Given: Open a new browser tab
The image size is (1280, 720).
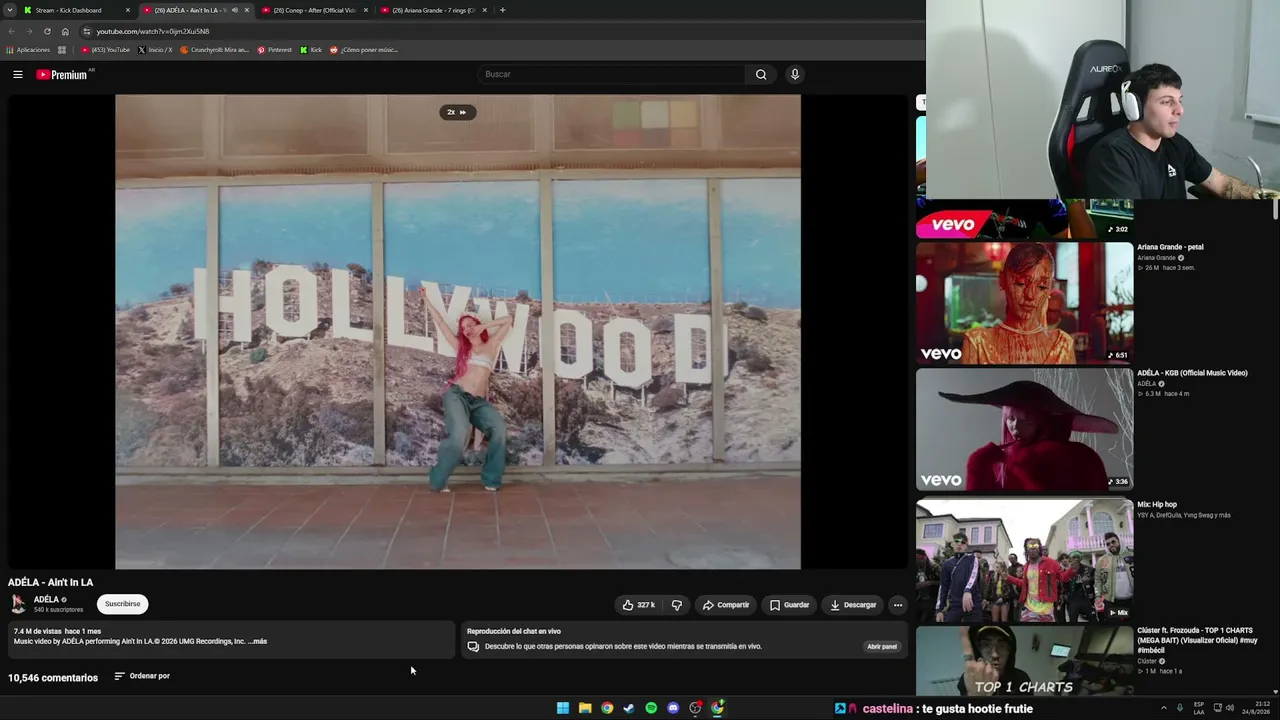Looking at the screenshot, I should (x=502, y=10).
